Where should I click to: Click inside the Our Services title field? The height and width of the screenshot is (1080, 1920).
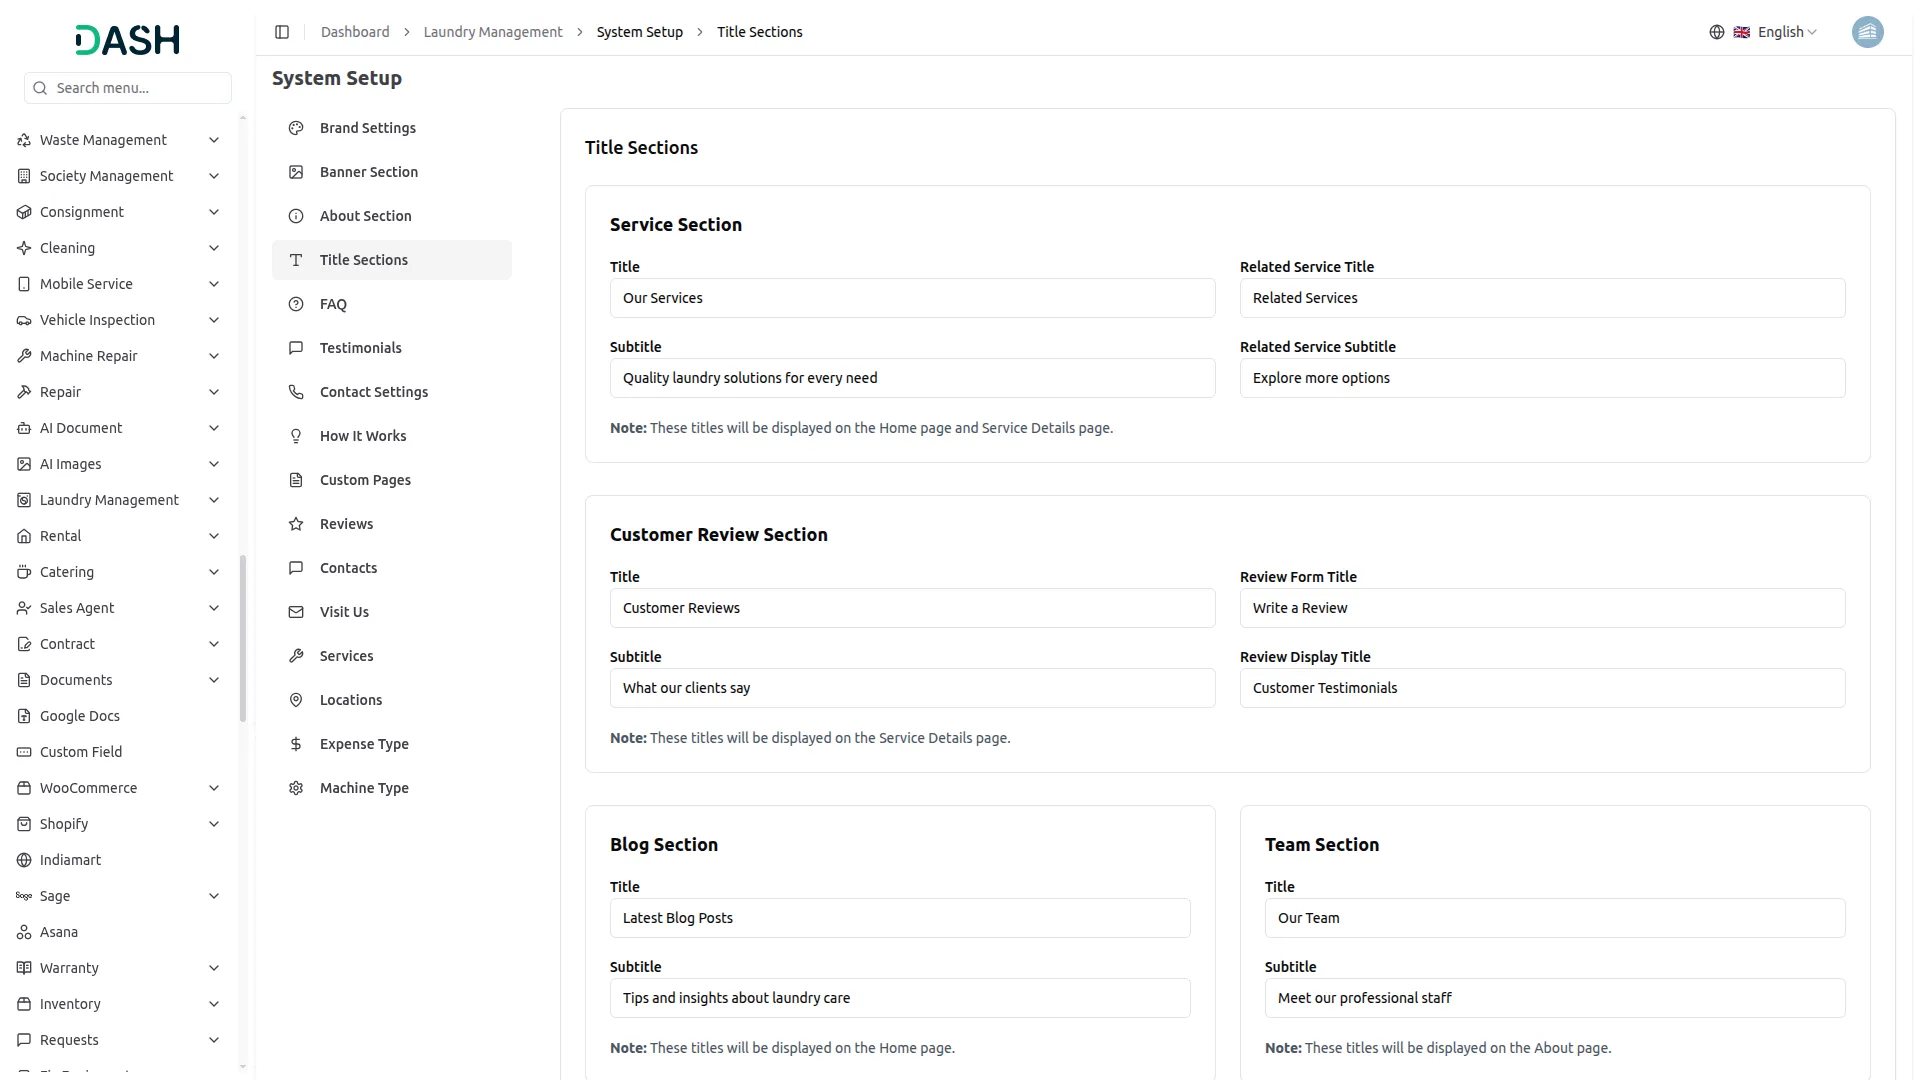(x=912, y=298)
